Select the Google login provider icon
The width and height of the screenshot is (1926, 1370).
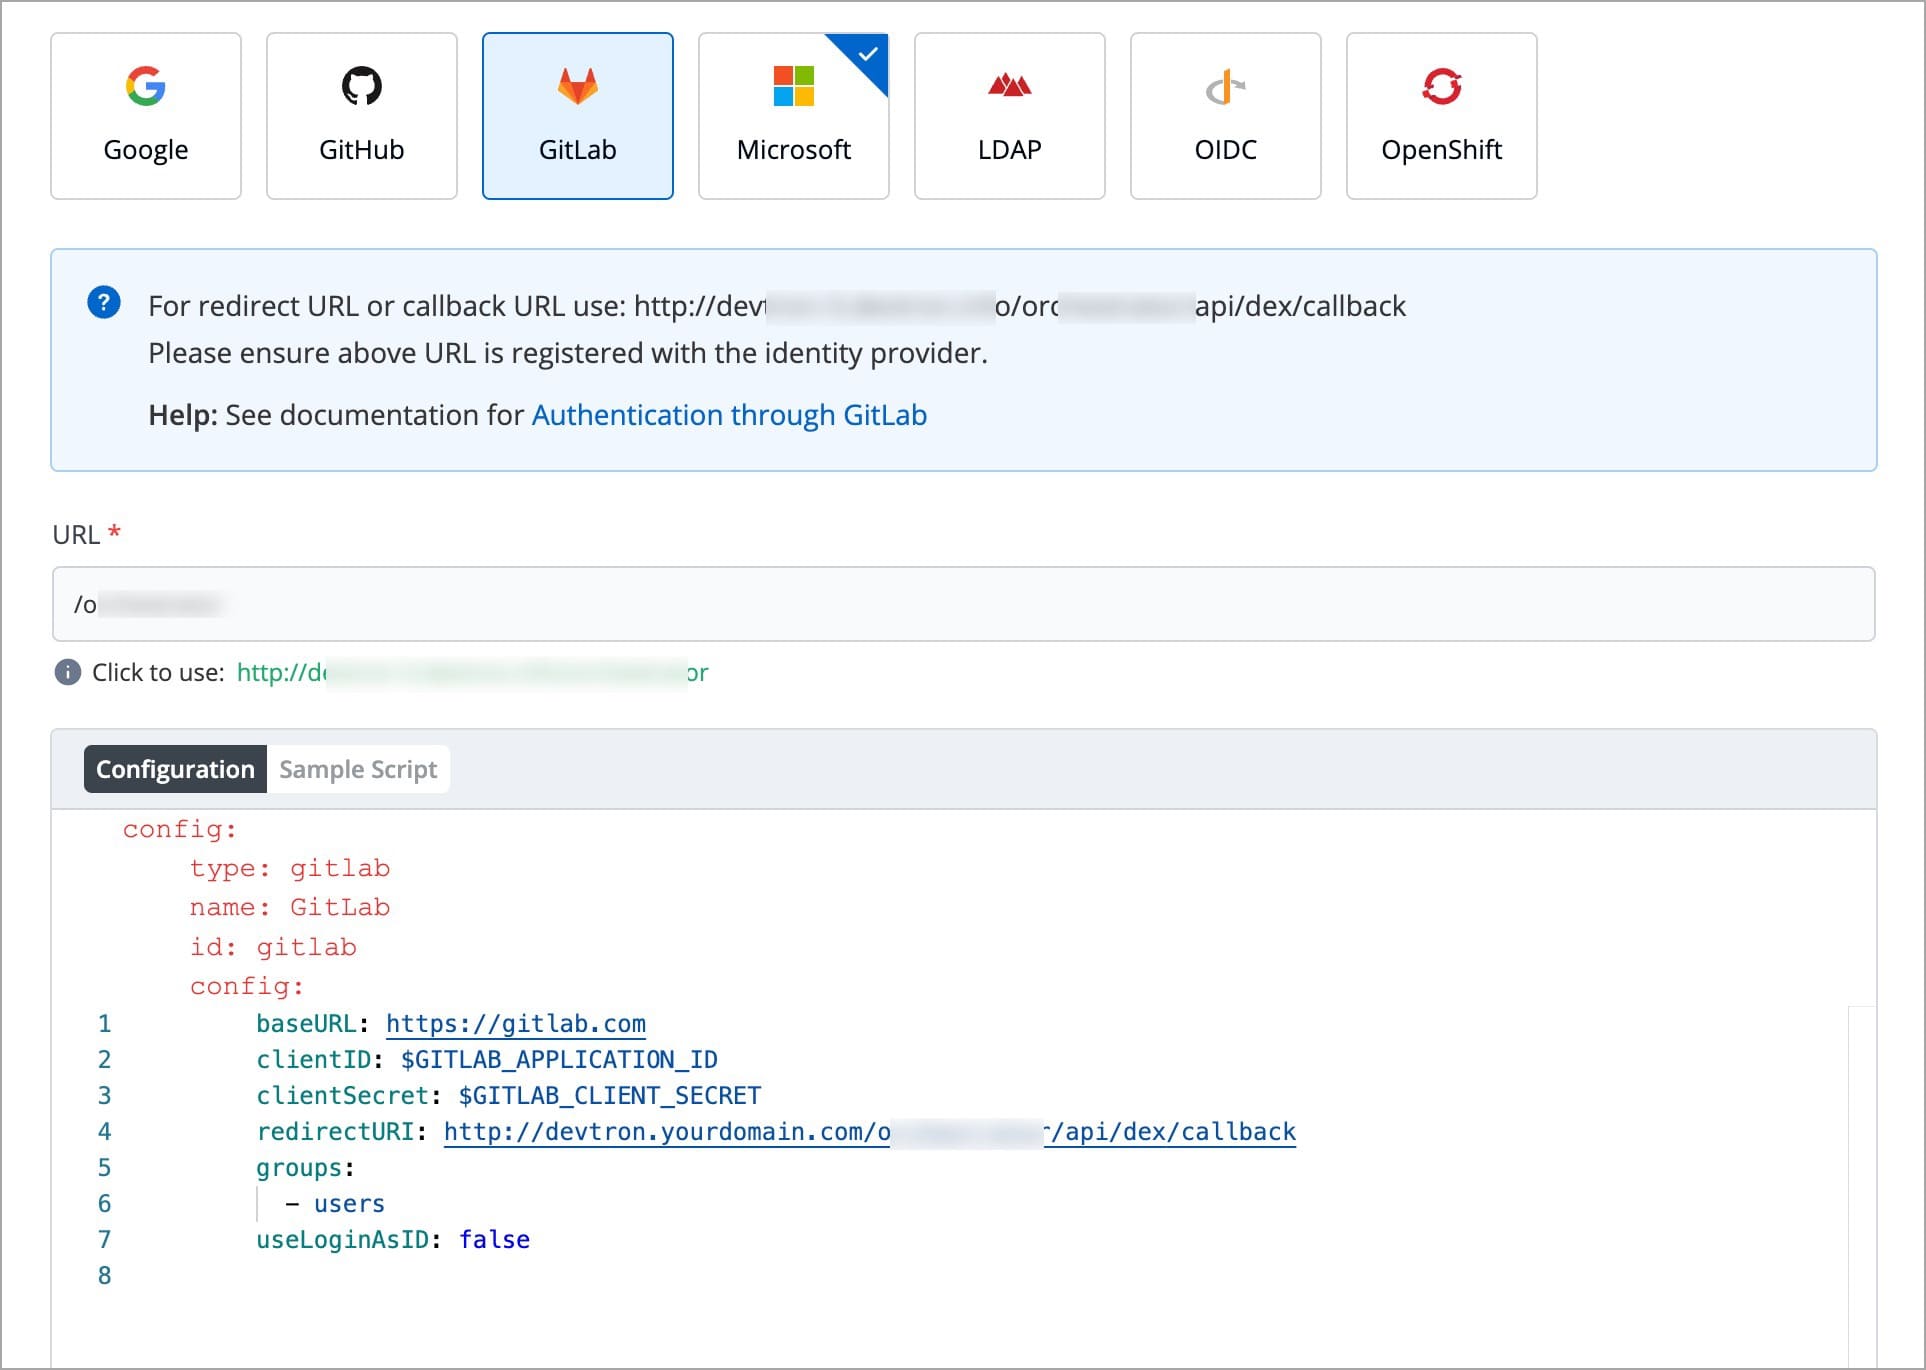pyautogui.click(x=146, y=87)
